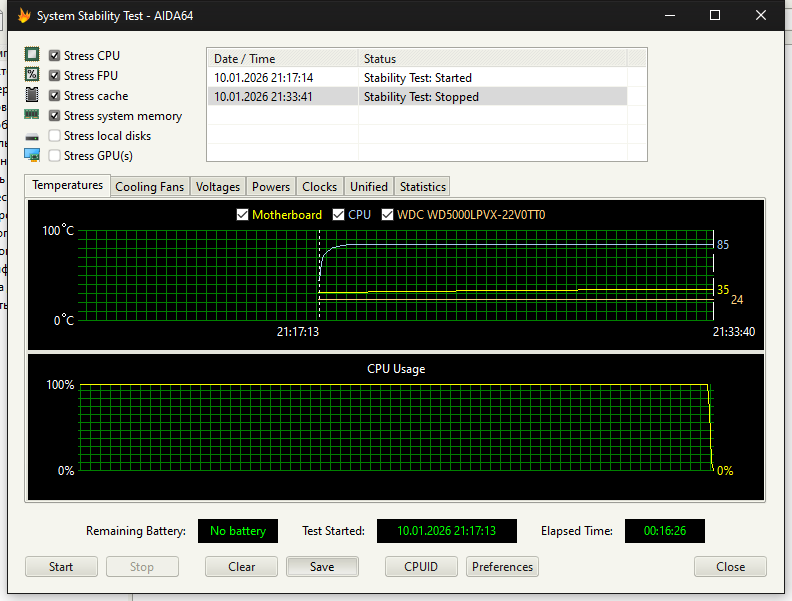Click the CPU chip icon beside Stress CPU
This screenshot has height=601, width=792.
(x=32, y=56)
